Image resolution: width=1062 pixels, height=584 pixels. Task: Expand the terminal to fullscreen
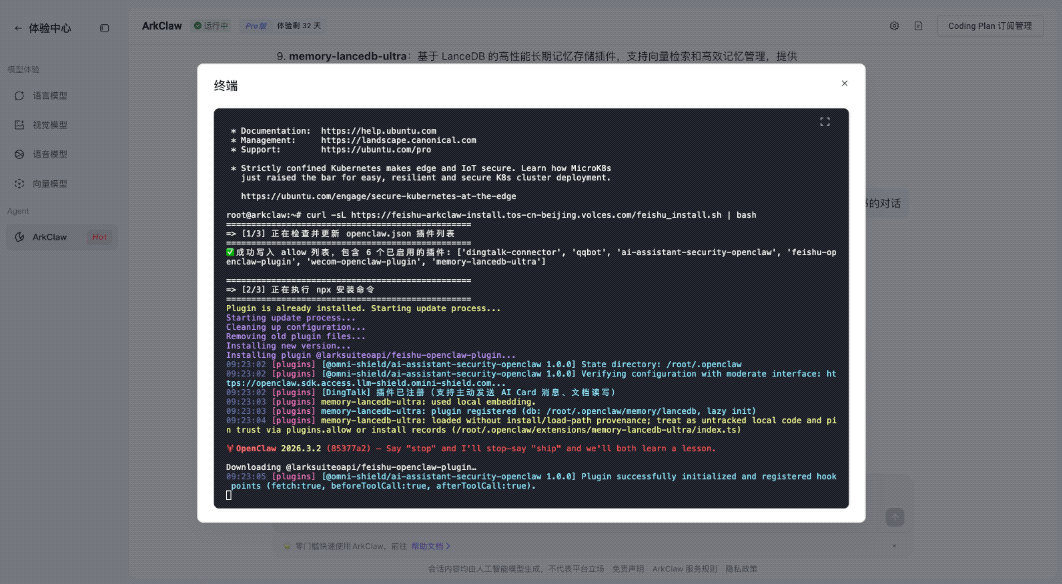pyautogui.click(x=825, y=122)
